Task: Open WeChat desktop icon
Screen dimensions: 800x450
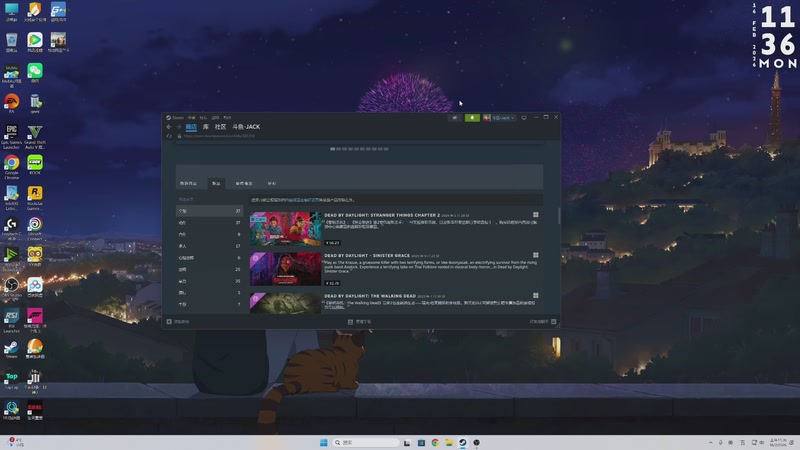Action: point(35,72)
